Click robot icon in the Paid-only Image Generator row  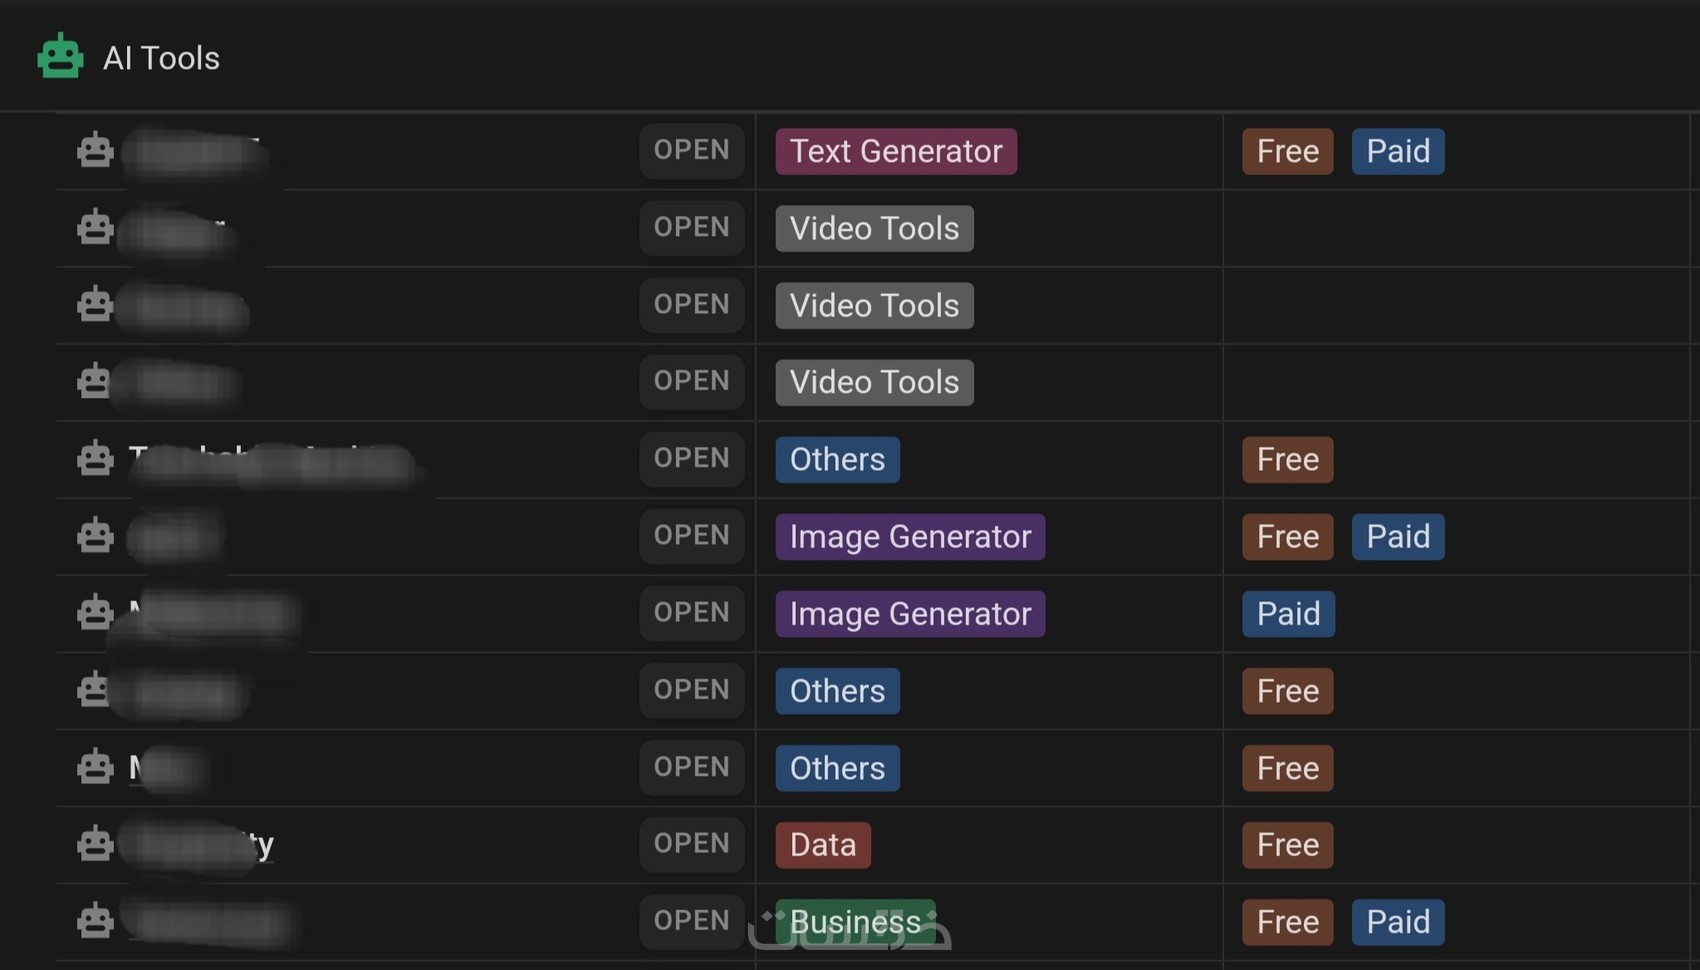point(95,612)
